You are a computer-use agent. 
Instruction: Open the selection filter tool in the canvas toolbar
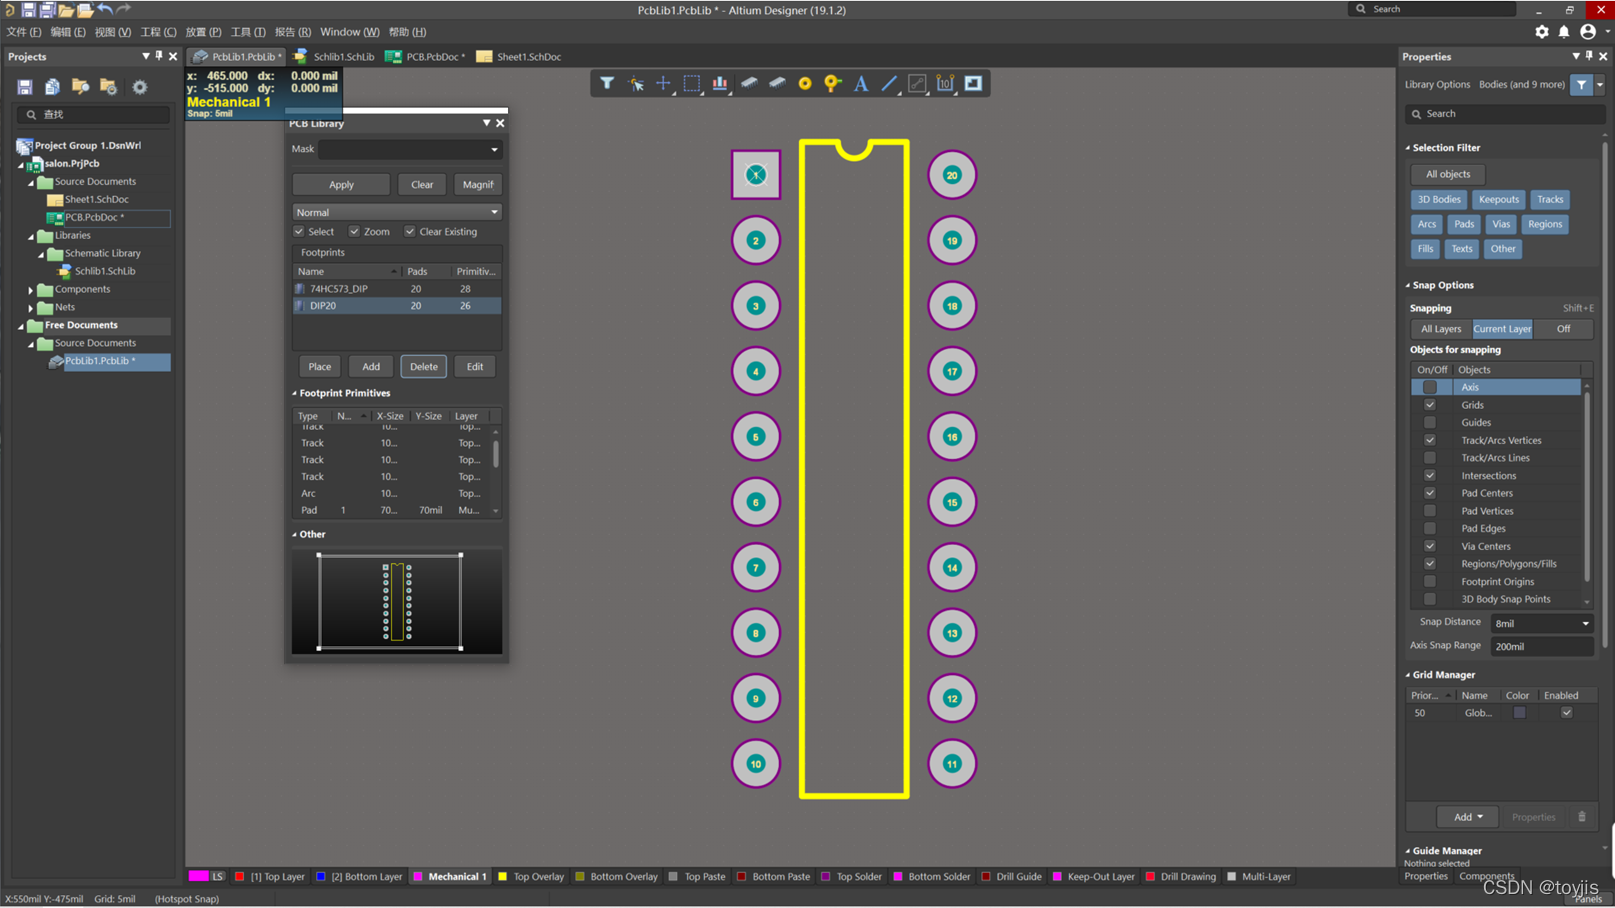click(607, 83)
